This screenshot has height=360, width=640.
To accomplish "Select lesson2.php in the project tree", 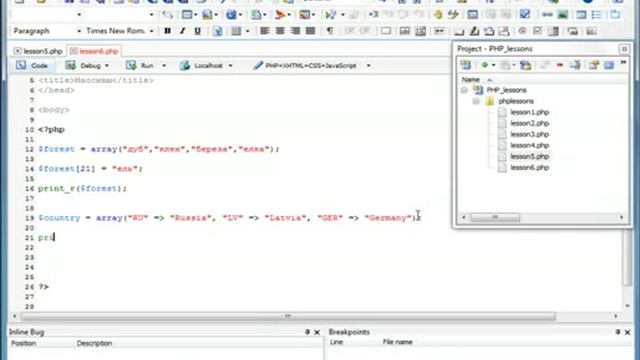I will 529,123.
